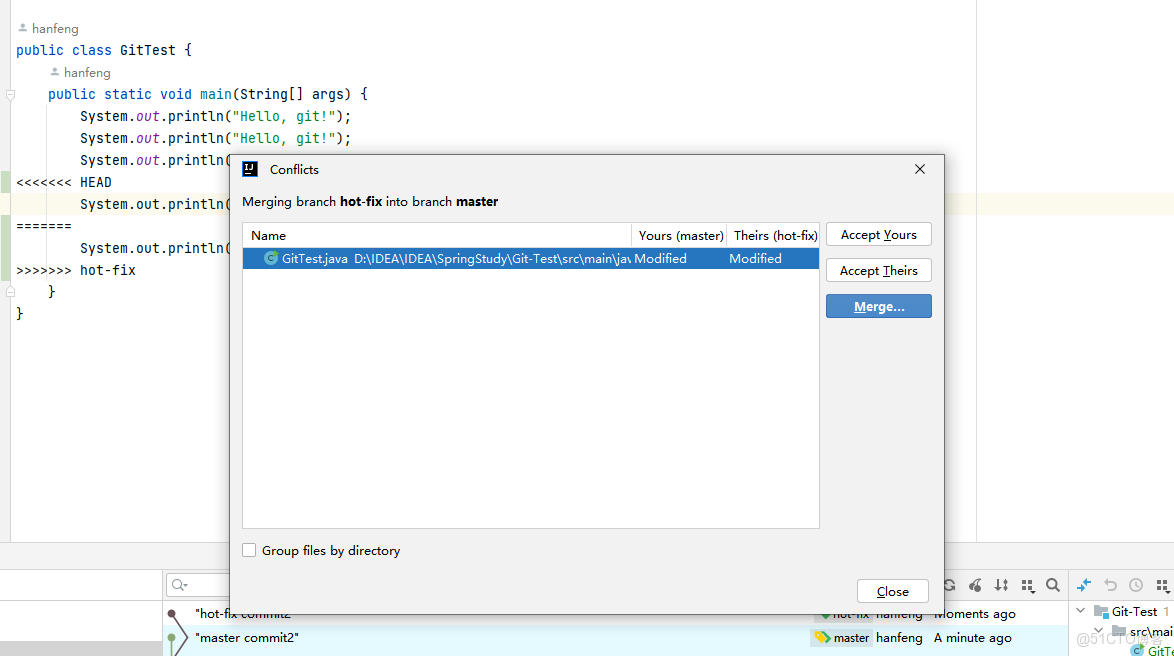Click the Git-Test module folder icon
This screenshot has width=1174, height=656.
point(1101,612)
